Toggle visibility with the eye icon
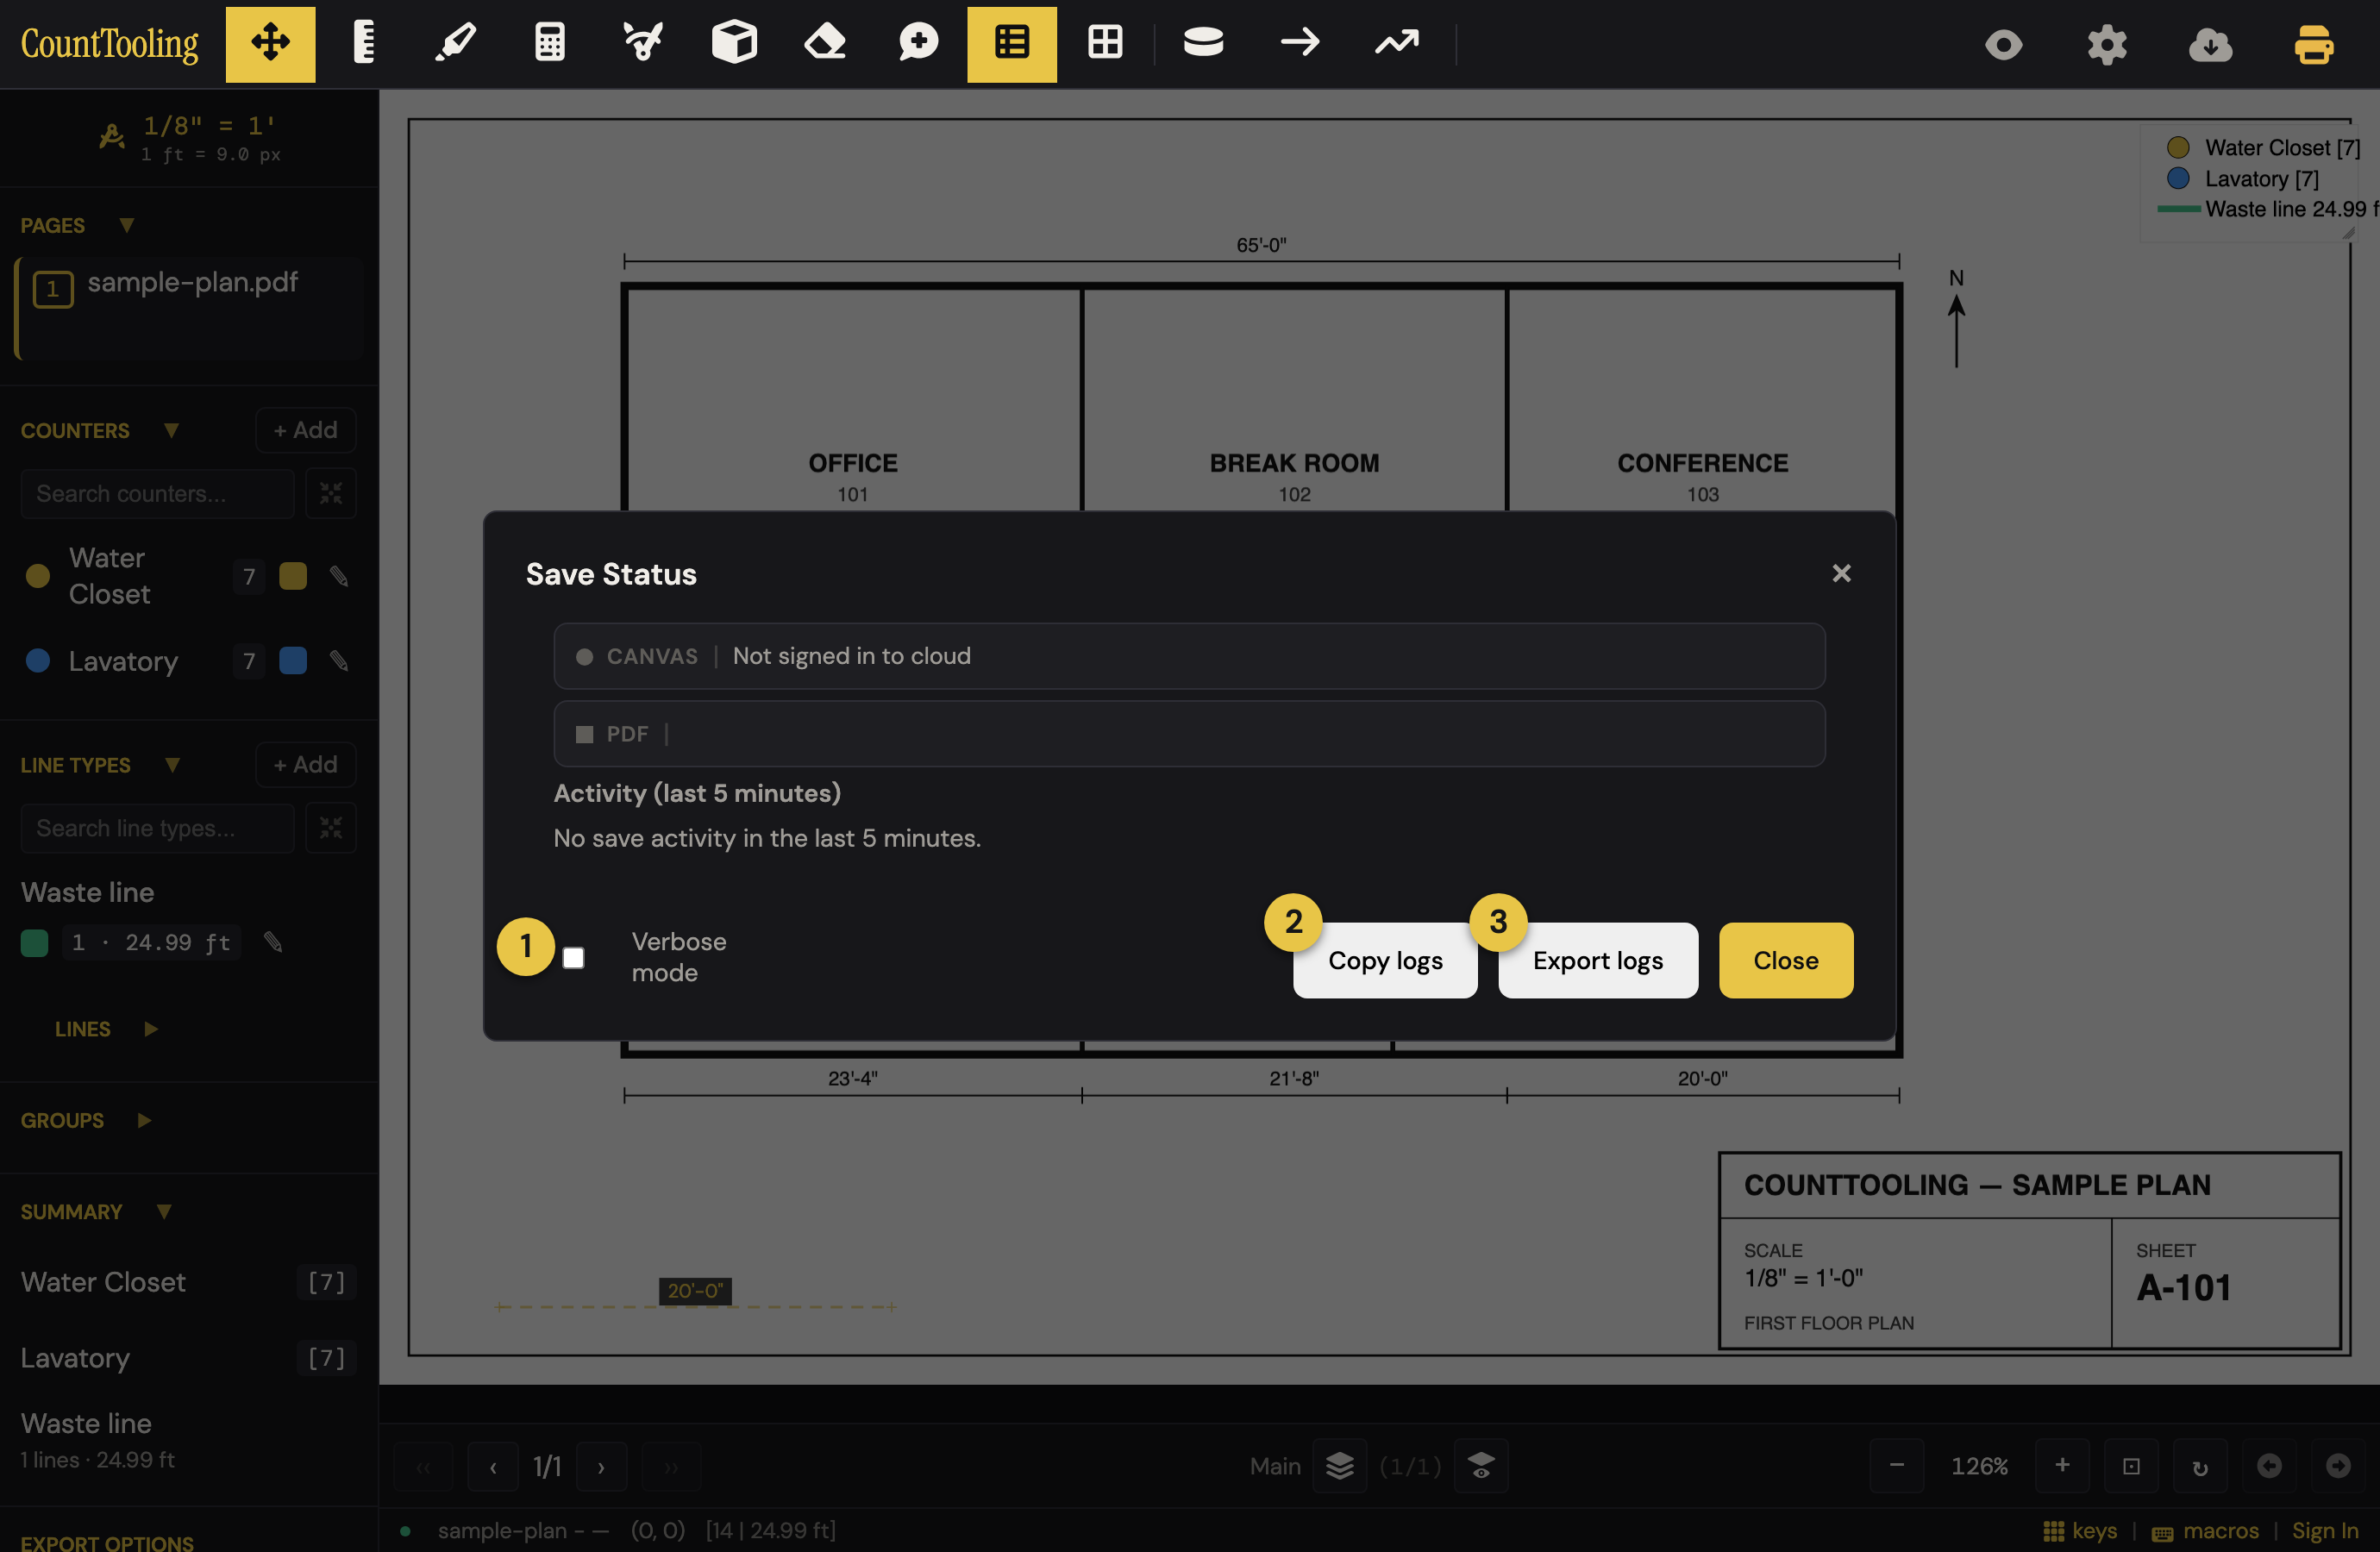Image resolution: width=2380 pixels, height=1552 pixels. [2003, 45]
